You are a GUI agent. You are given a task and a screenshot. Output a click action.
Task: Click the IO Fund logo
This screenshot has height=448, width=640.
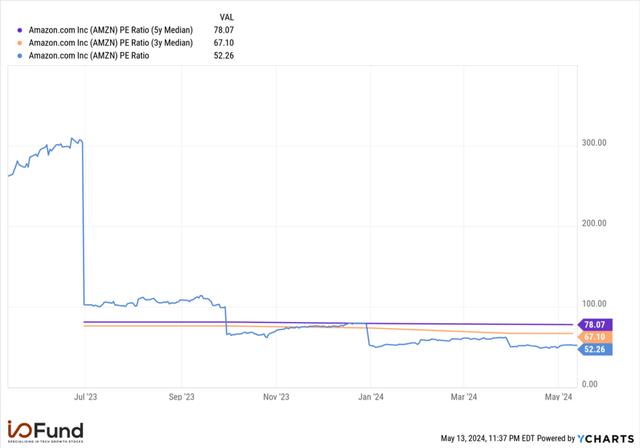coord(45,432)
